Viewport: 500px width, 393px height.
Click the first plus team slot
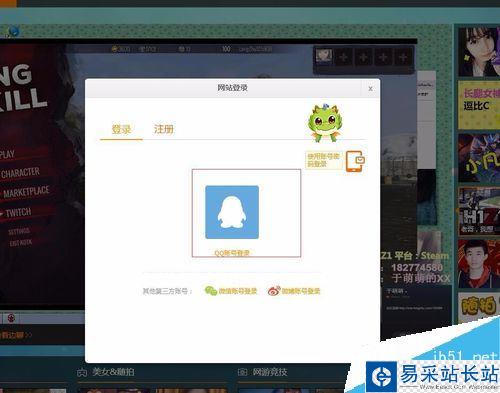[x=344, y=57]
